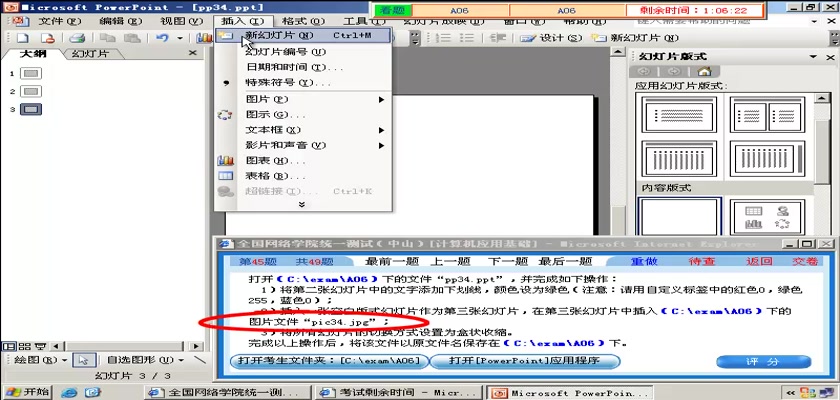This screenshot has width=840, height=400.
Task: Click the Insert Chart toolbar icon
Action: 204,38
